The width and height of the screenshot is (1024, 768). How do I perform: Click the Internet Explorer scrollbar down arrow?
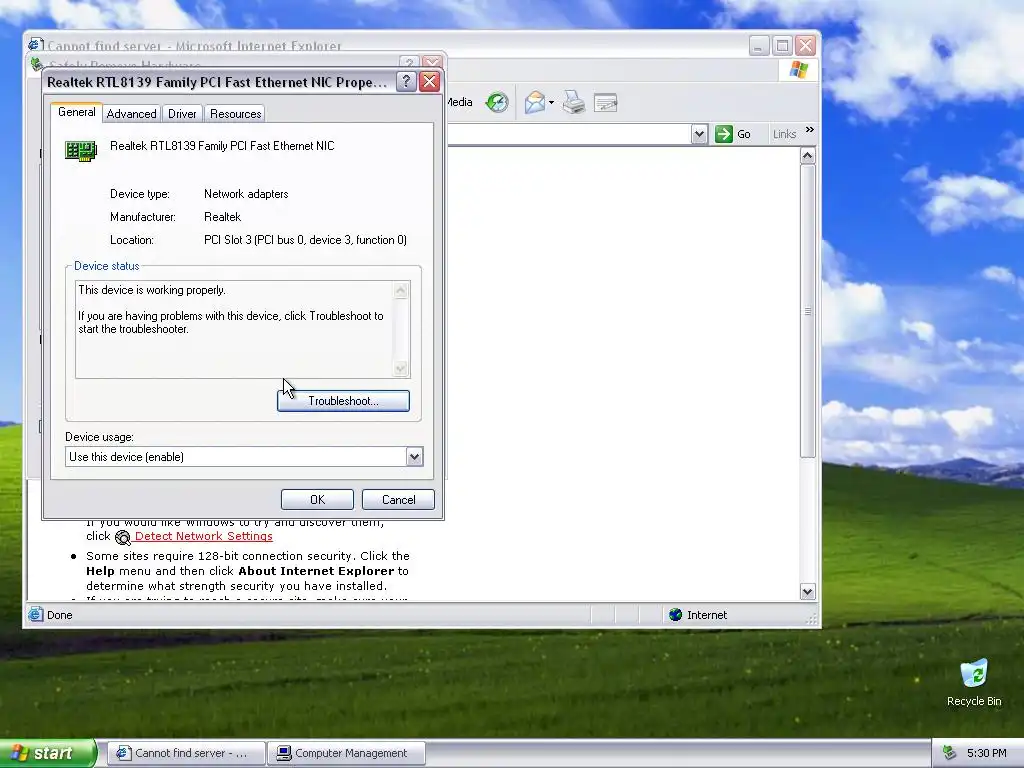tap(808, 592)
